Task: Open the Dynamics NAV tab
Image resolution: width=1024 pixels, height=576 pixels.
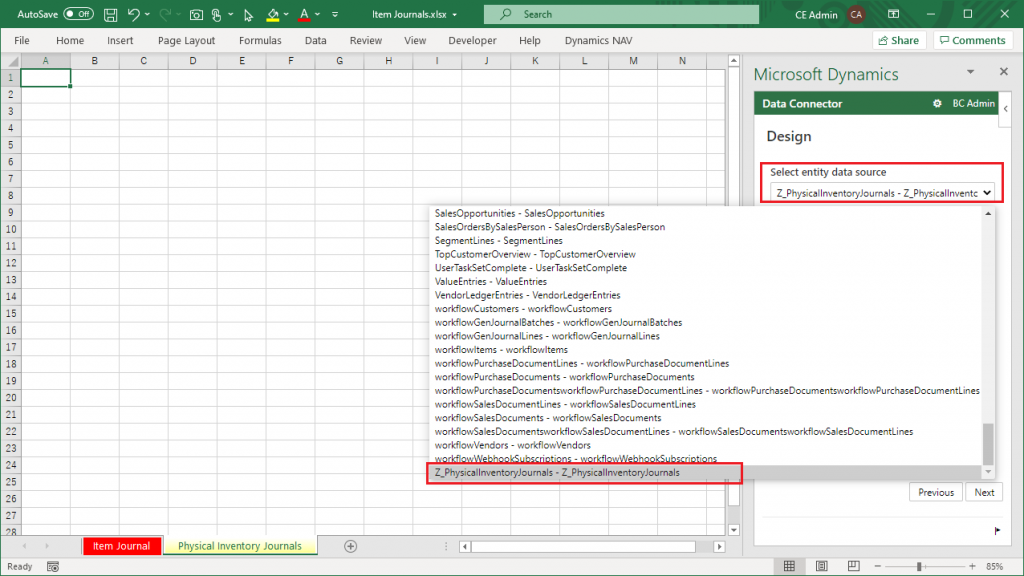Action: [x=598, y=40]
